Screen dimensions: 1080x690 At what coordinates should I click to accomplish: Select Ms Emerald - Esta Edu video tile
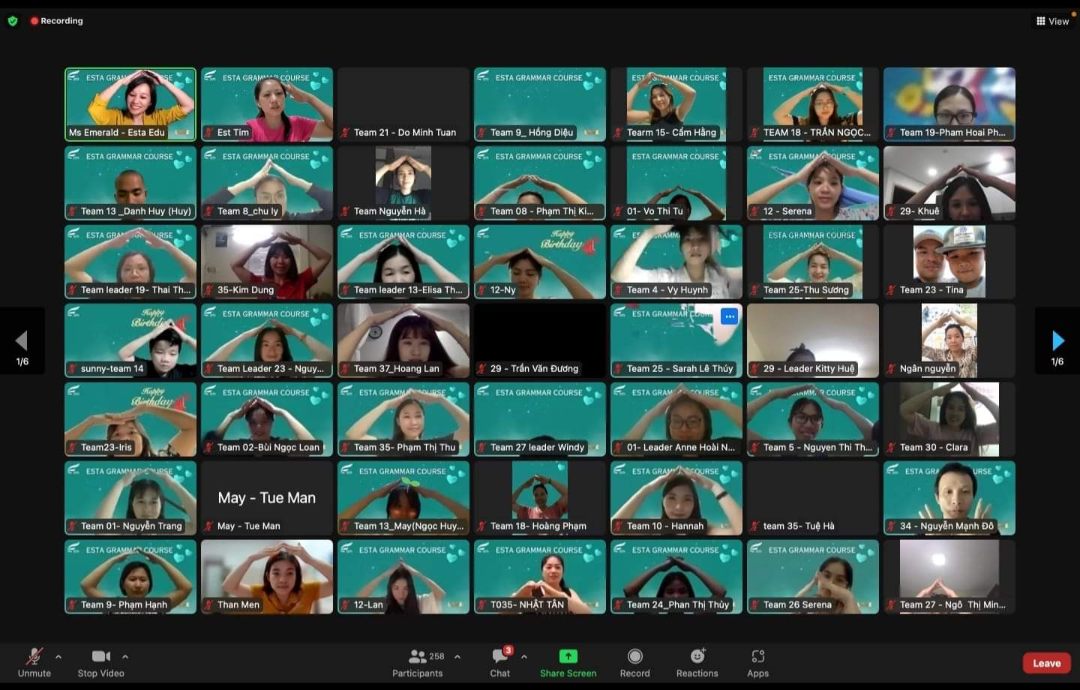pyautogui.click(x=130, y=104)
